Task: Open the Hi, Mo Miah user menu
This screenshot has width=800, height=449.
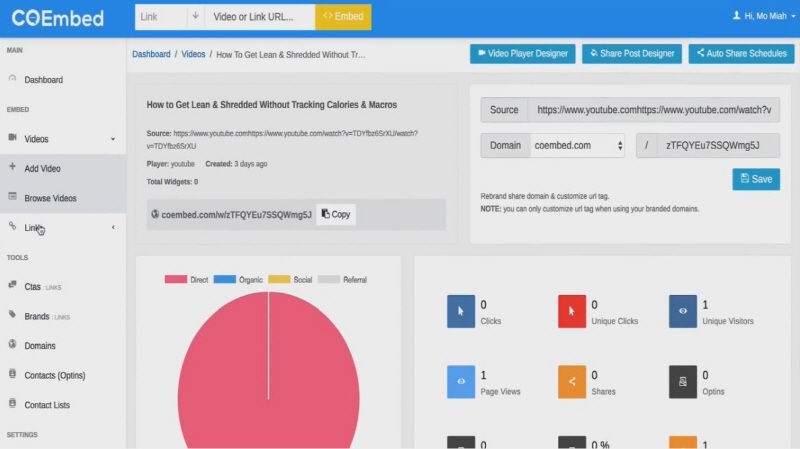Action: pyautogui.click(x=764, y=16)
